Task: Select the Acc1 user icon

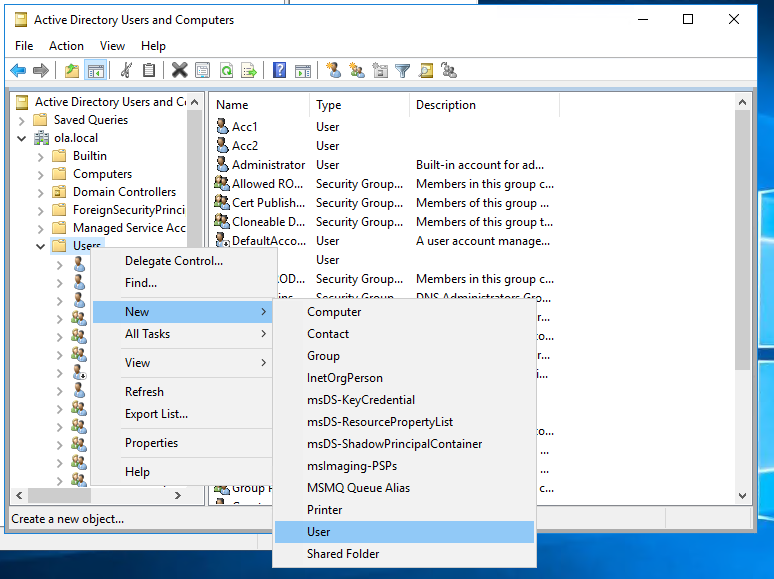Action: 223,126
